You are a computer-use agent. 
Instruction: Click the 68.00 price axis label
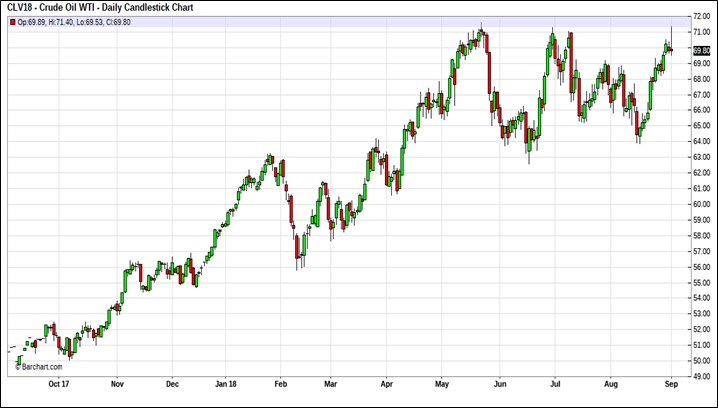click(702, 79)
